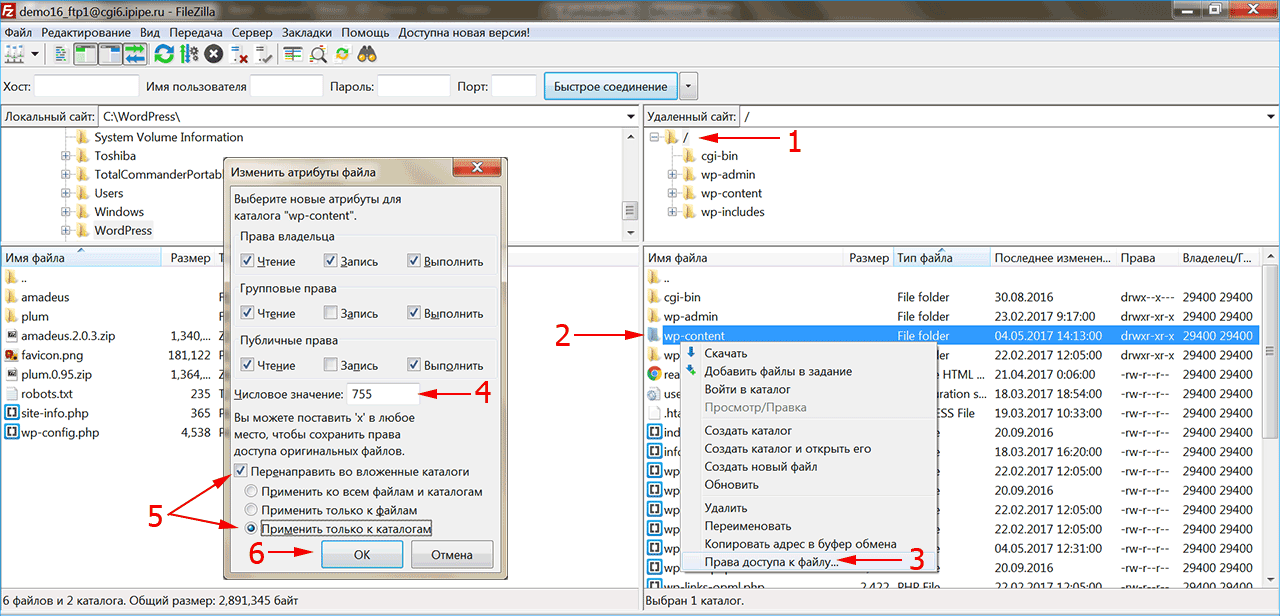Open the Закладки menu
Screen dimensions: 1280x616
307,32
